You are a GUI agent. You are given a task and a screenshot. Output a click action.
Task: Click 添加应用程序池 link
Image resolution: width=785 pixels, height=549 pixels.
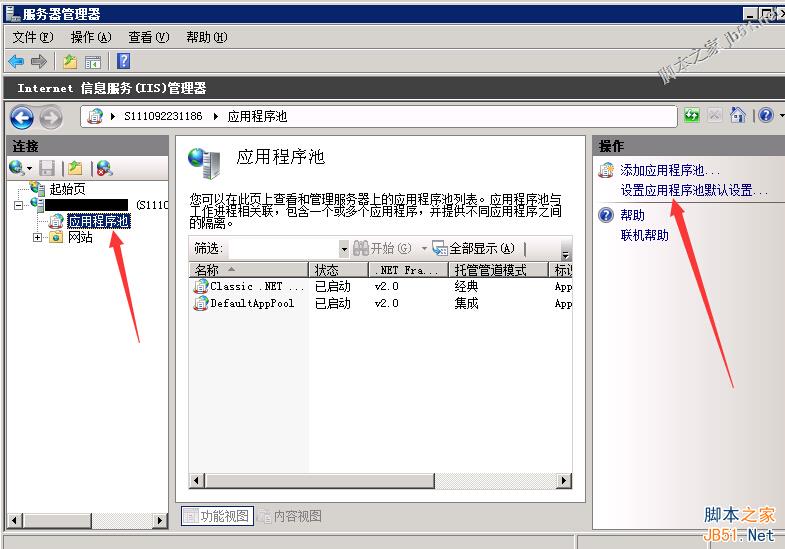click(x=669, y=171)
